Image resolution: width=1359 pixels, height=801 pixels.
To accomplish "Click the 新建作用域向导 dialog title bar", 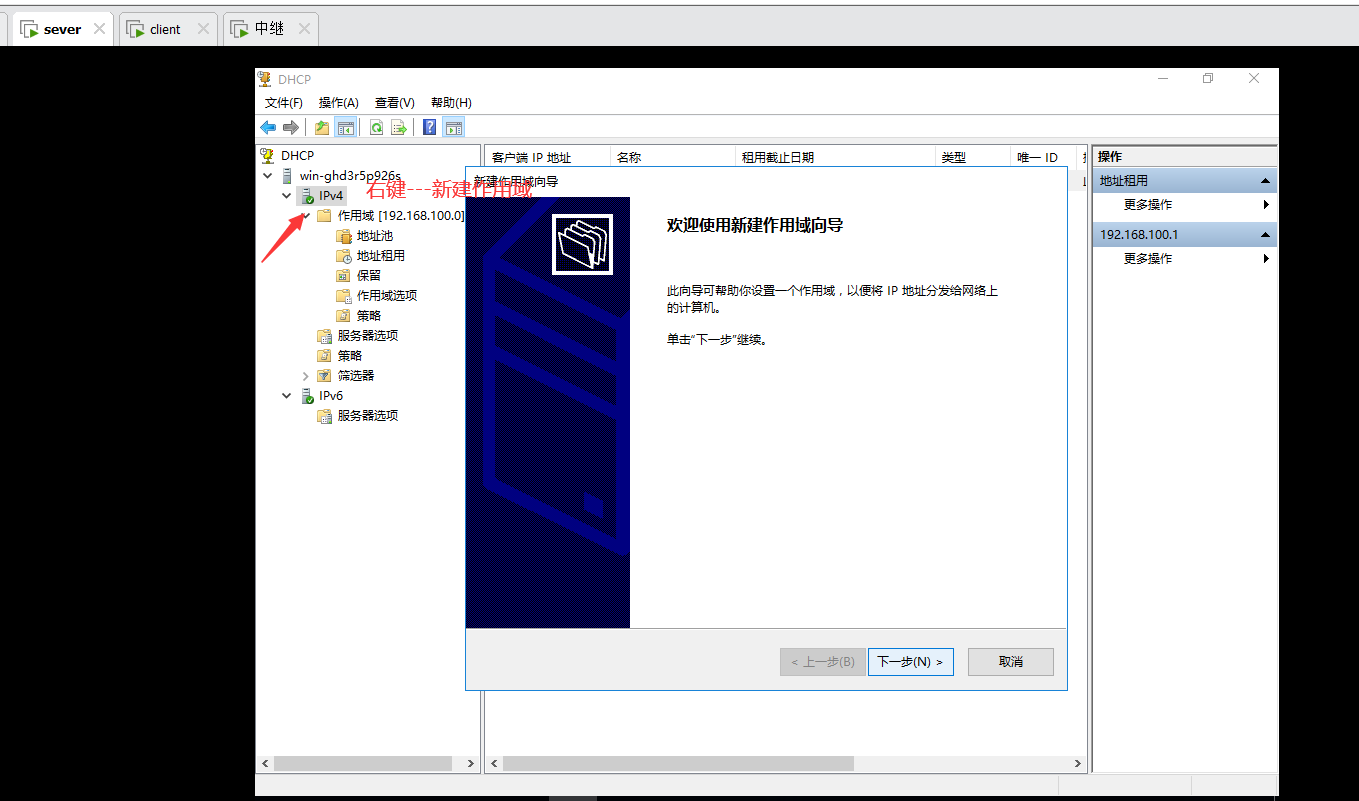I will point(766,181).
